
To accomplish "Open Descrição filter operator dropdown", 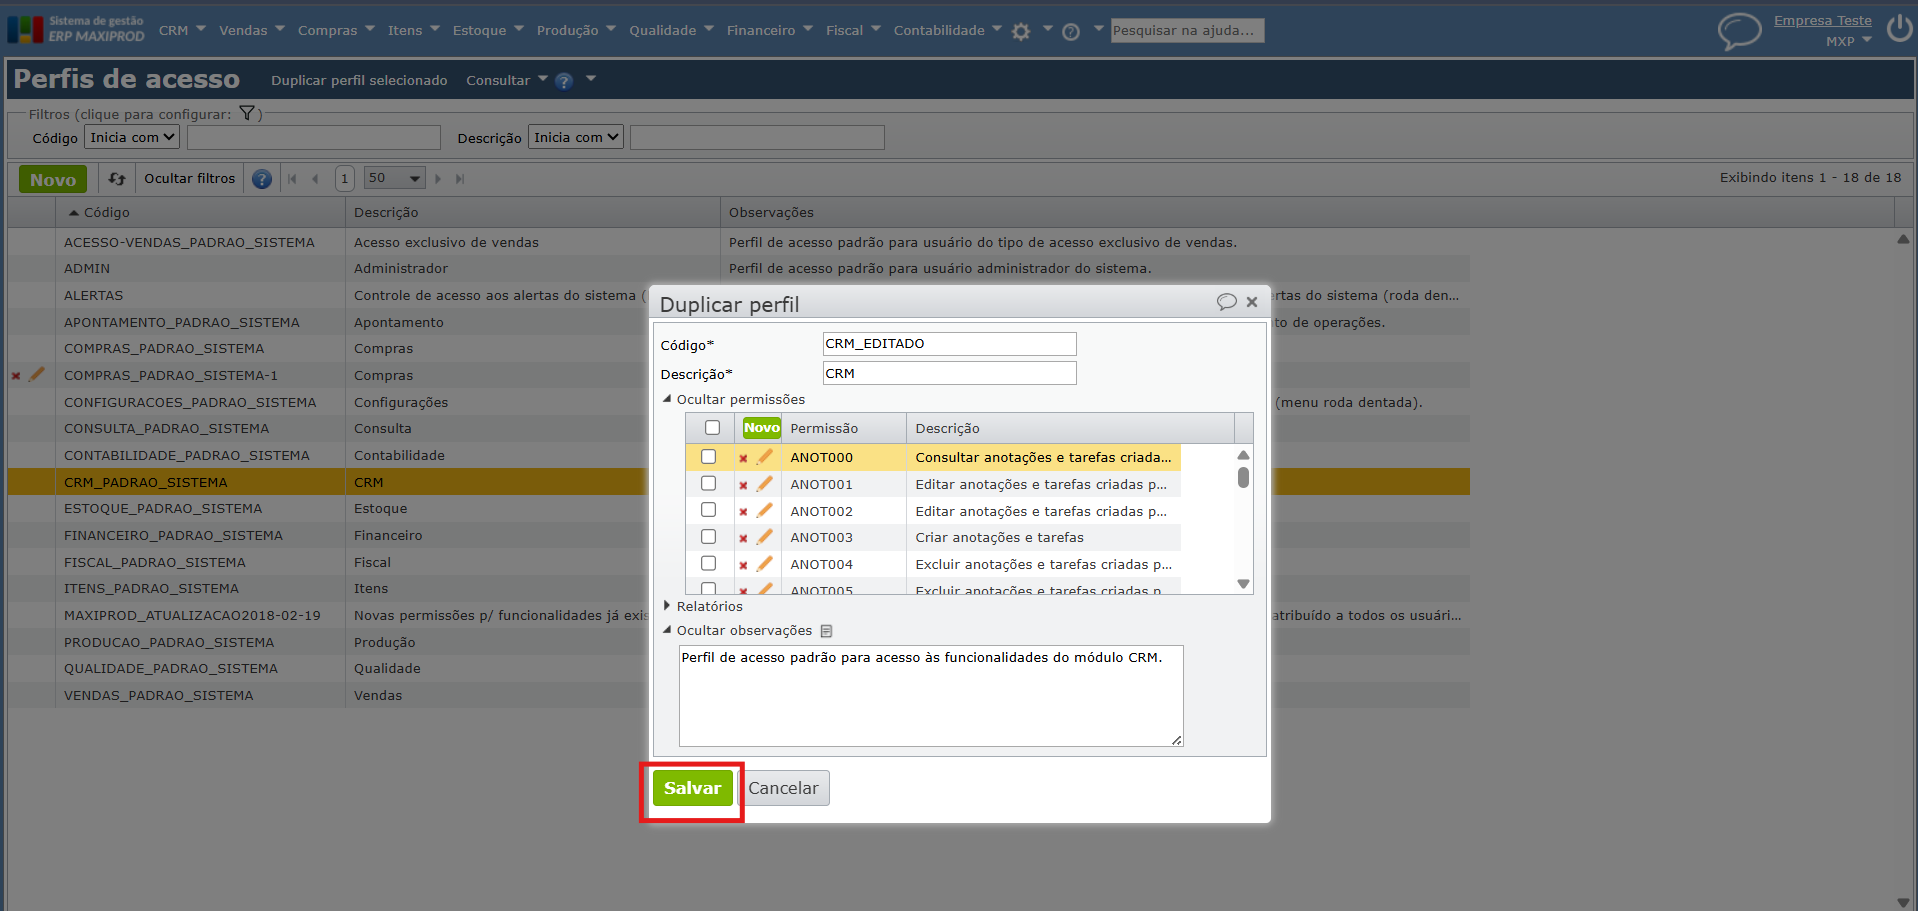I will [576, 137].
